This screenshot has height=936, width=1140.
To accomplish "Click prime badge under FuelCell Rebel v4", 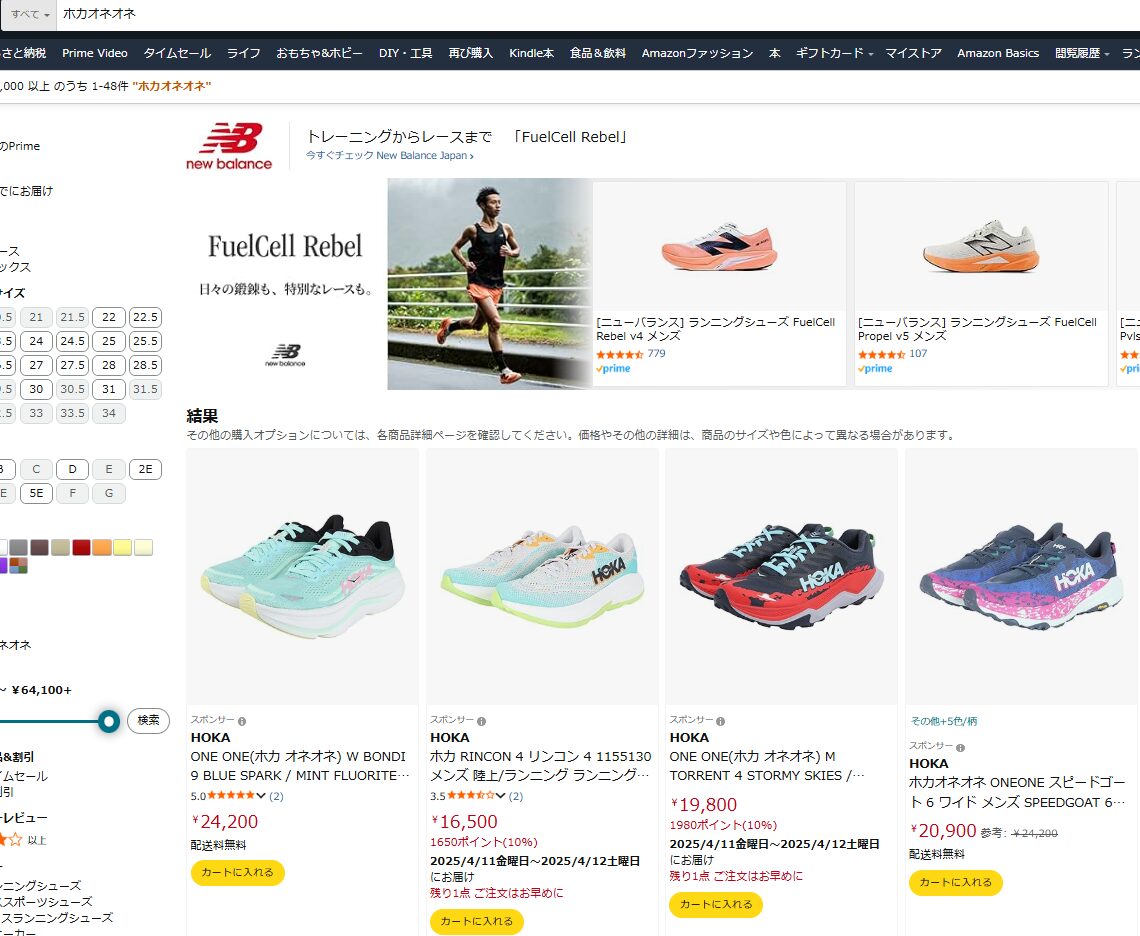I will (614, 369).
